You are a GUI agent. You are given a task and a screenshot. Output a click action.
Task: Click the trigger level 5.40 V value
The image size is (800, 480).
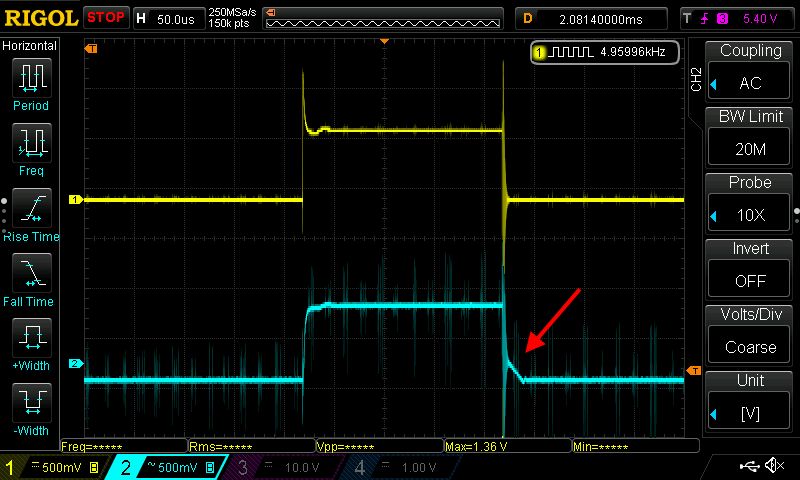(x=760, y=19)
